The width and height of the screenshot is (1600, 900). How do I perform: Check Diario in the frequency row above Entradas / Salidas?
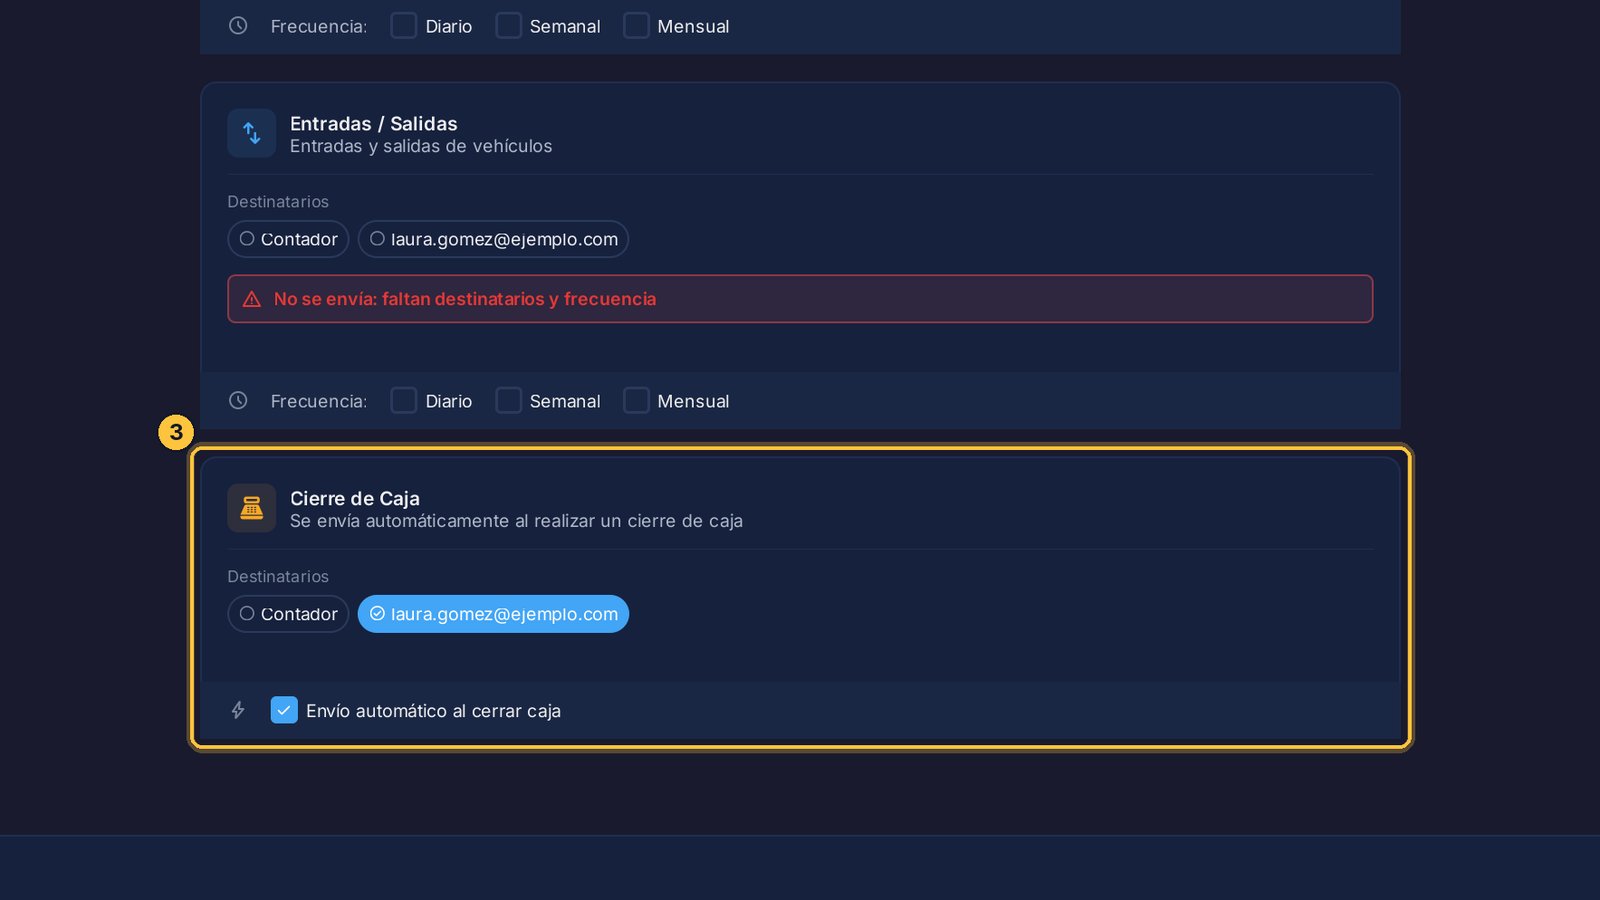[404, 26]
